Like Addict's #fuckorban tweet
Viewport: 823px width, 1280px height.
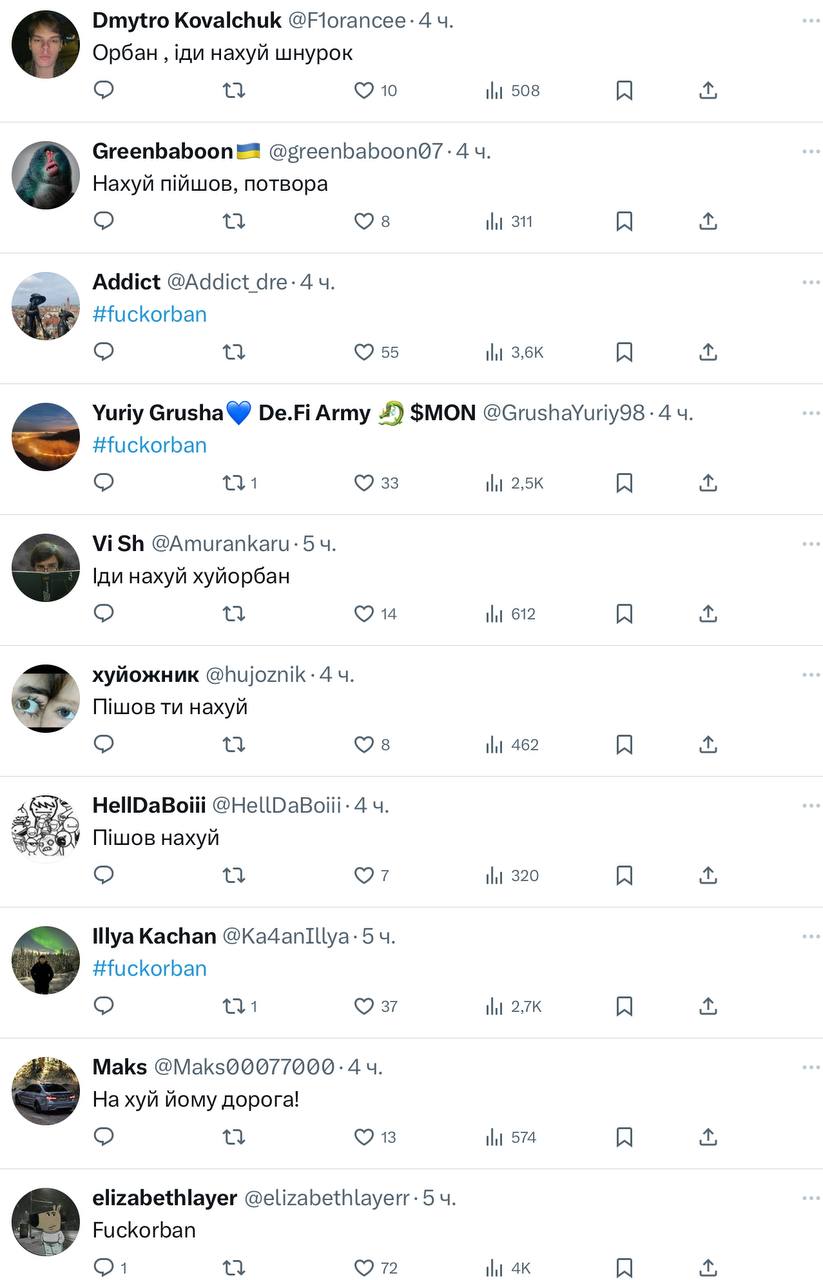coord(365,352)
